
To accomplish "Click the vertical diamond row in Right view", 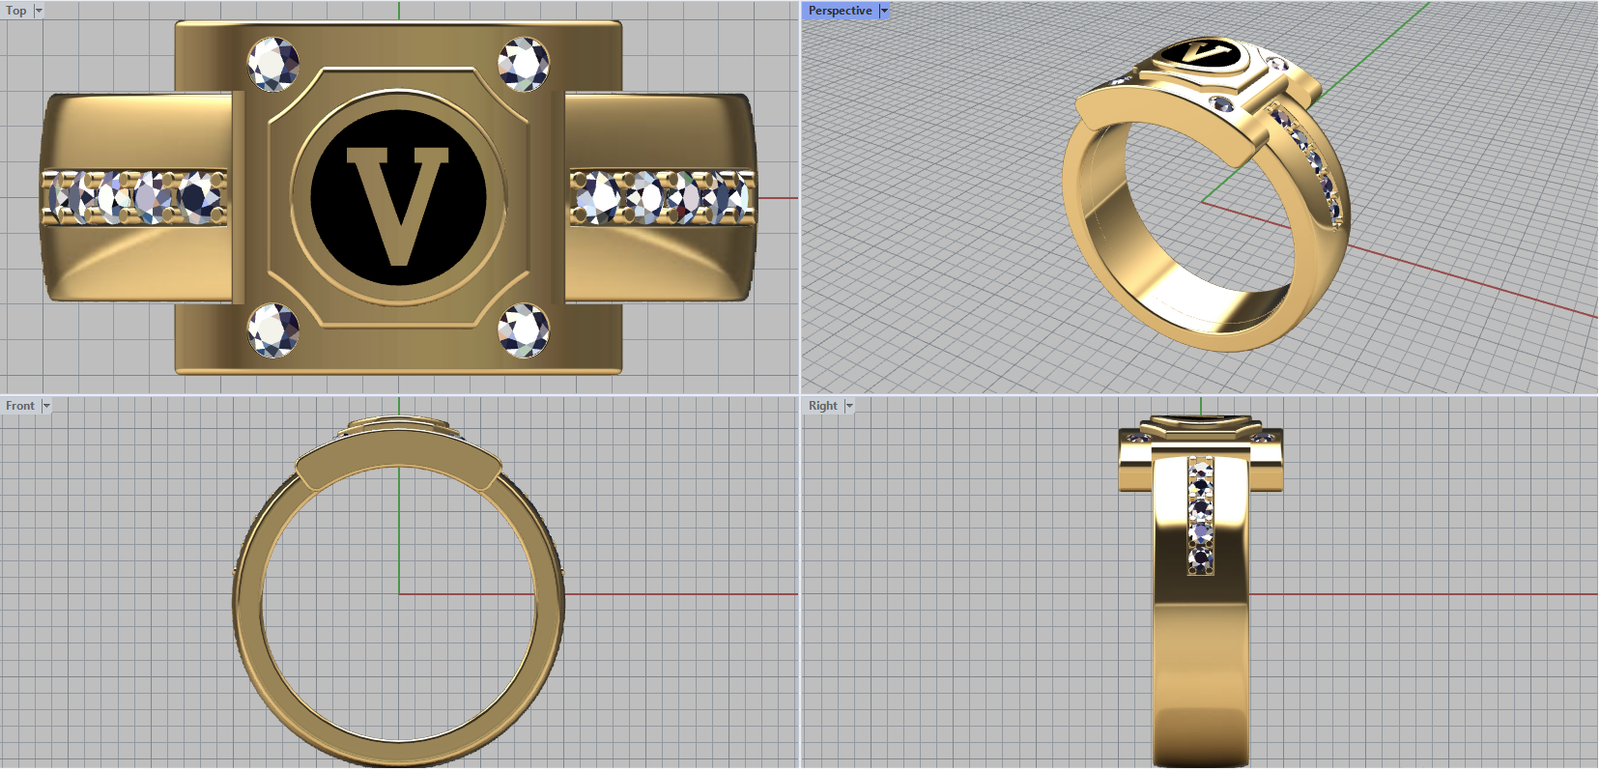I will coord(1200,517).
